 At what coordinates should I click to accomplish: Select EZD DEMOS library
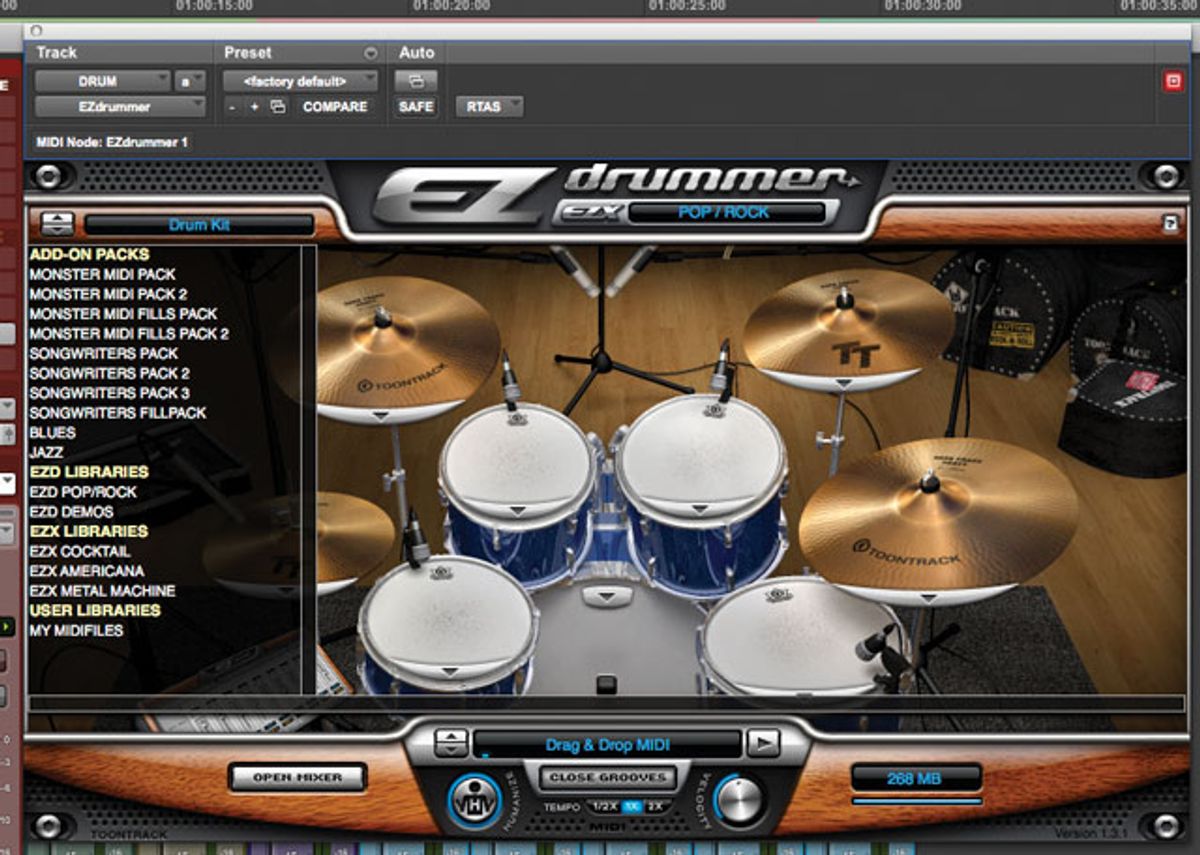pos(71,511)
